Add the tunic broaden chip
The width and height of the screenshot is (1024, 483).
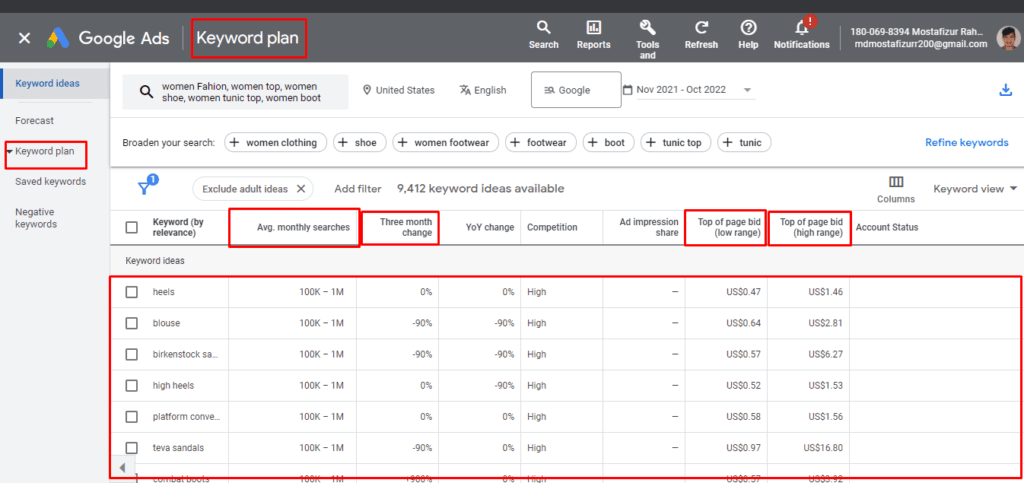pyautogui.click(x=744, y=142)
